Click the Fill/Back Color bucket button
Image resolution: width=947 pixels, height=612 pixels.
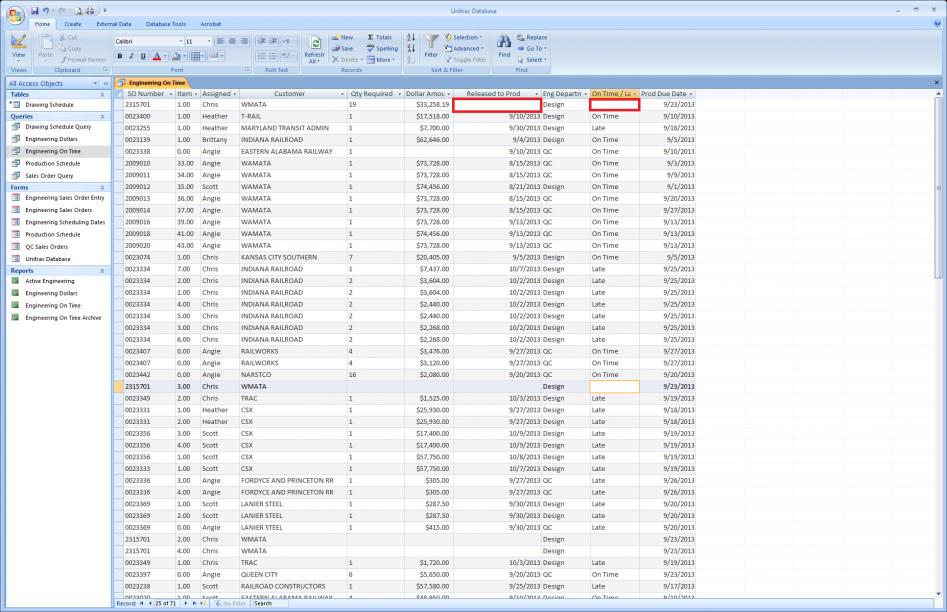(176, 56)
